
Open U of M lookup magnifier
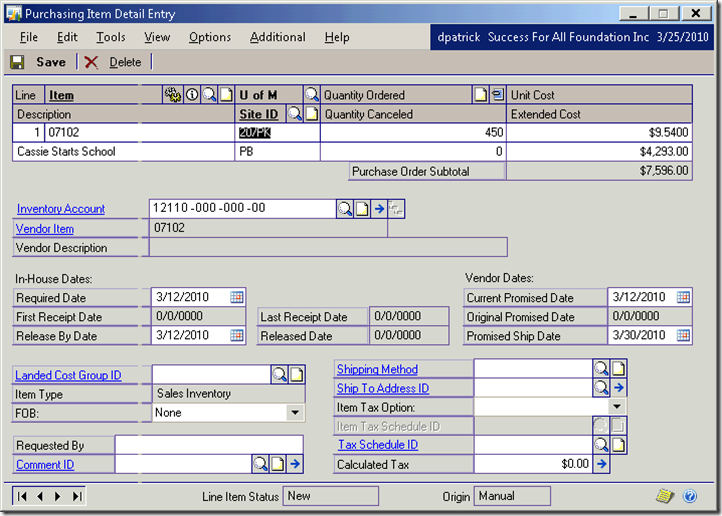pos(312,95)
